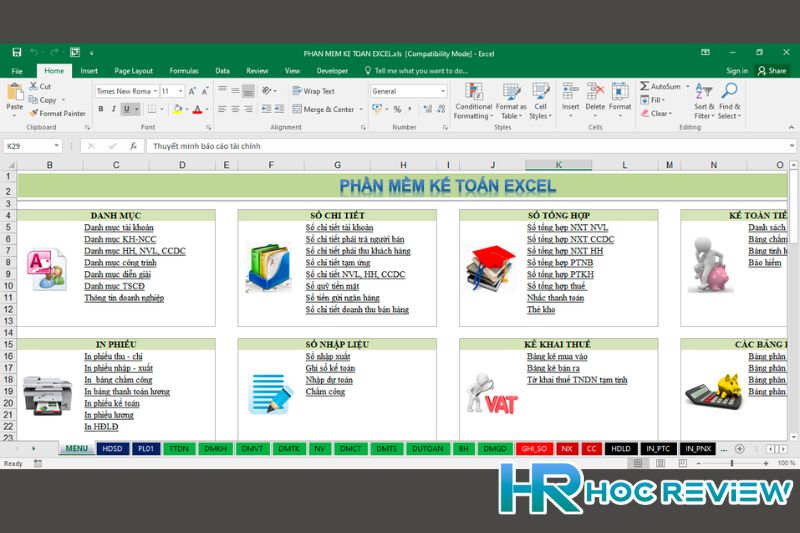Click the red Font Color A icon
This screenshot has width=800, height=533.
pos(197,109)
